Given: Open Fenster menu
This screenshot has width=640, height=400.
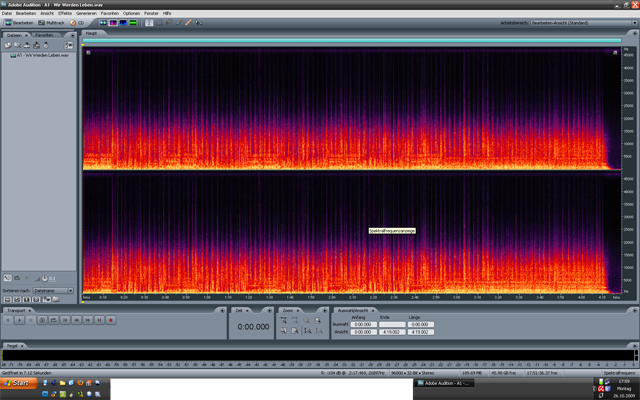Looking at the screenshot, I should coord(151,13).
